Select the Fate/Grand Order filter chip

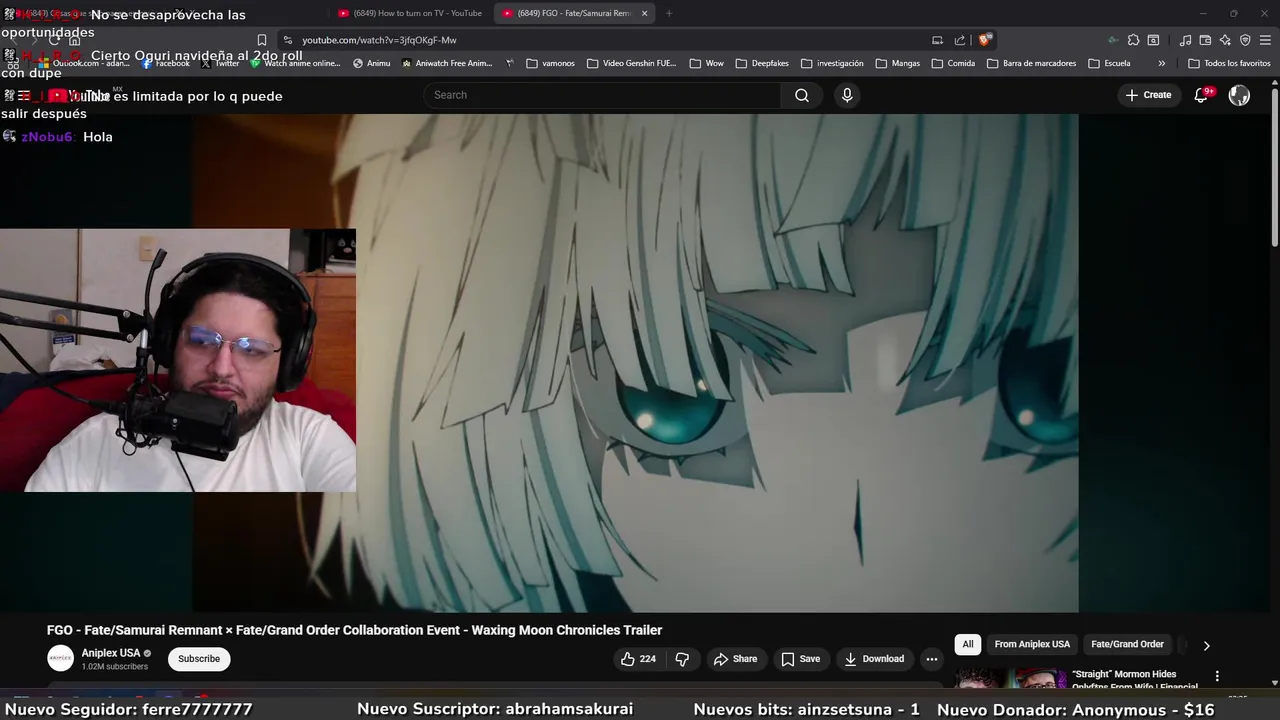pyautogui.click(x=1127, y=644)
